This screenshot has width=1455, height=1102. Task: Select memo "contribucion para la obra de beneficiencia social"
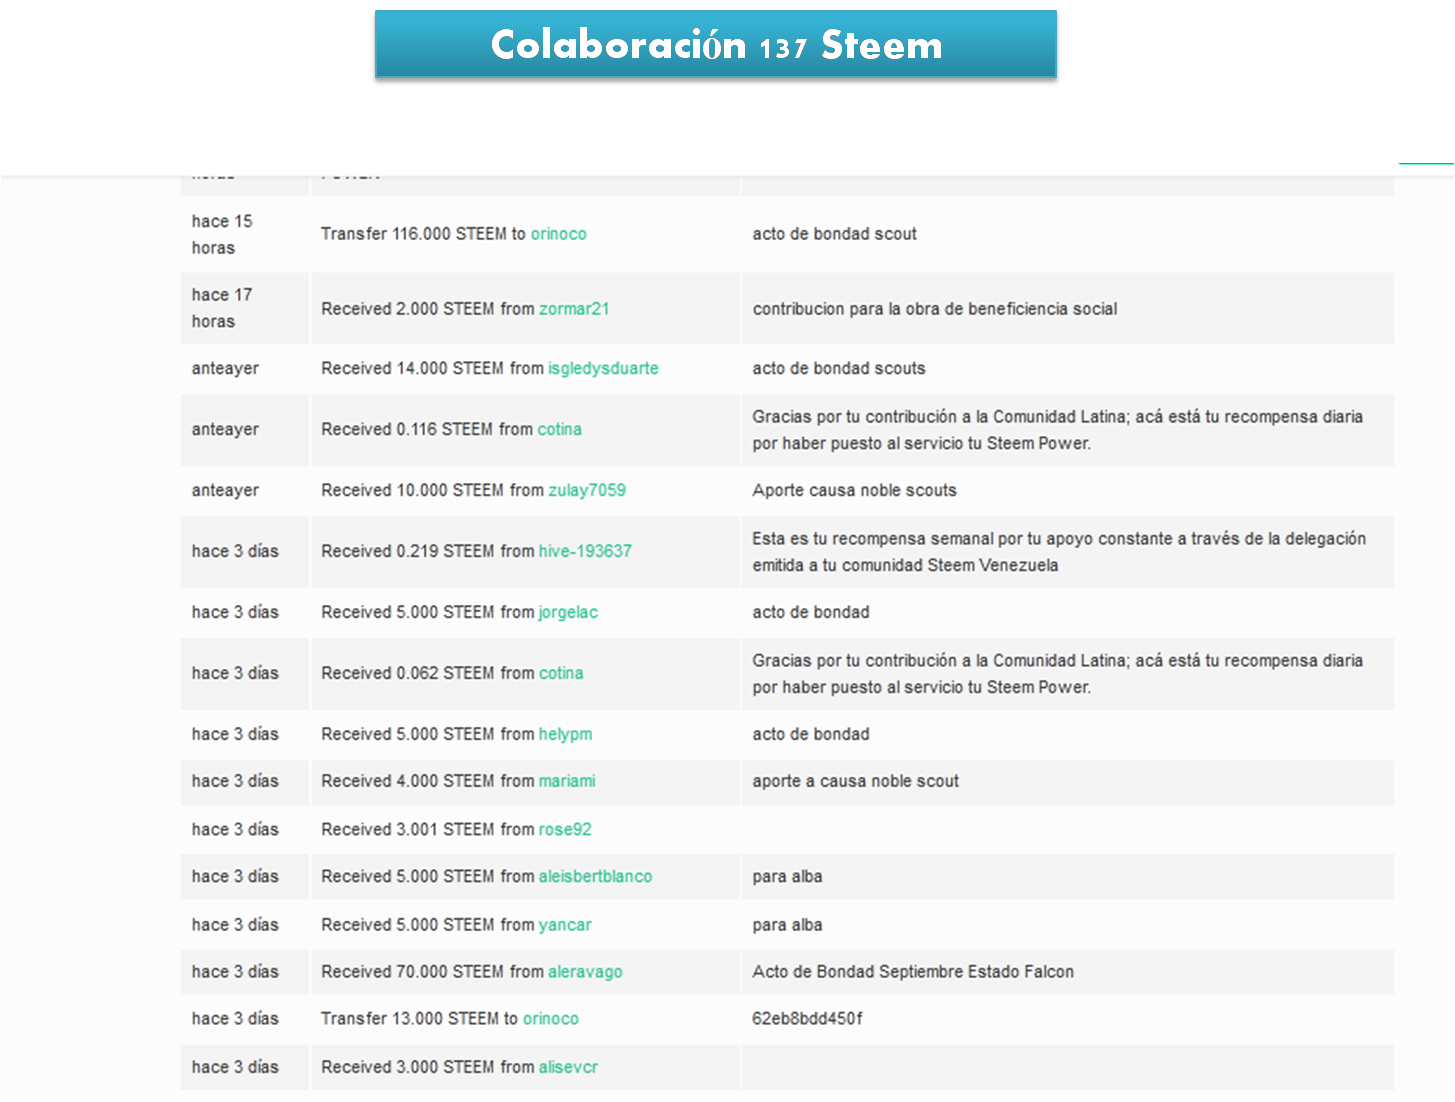(935, 309)
